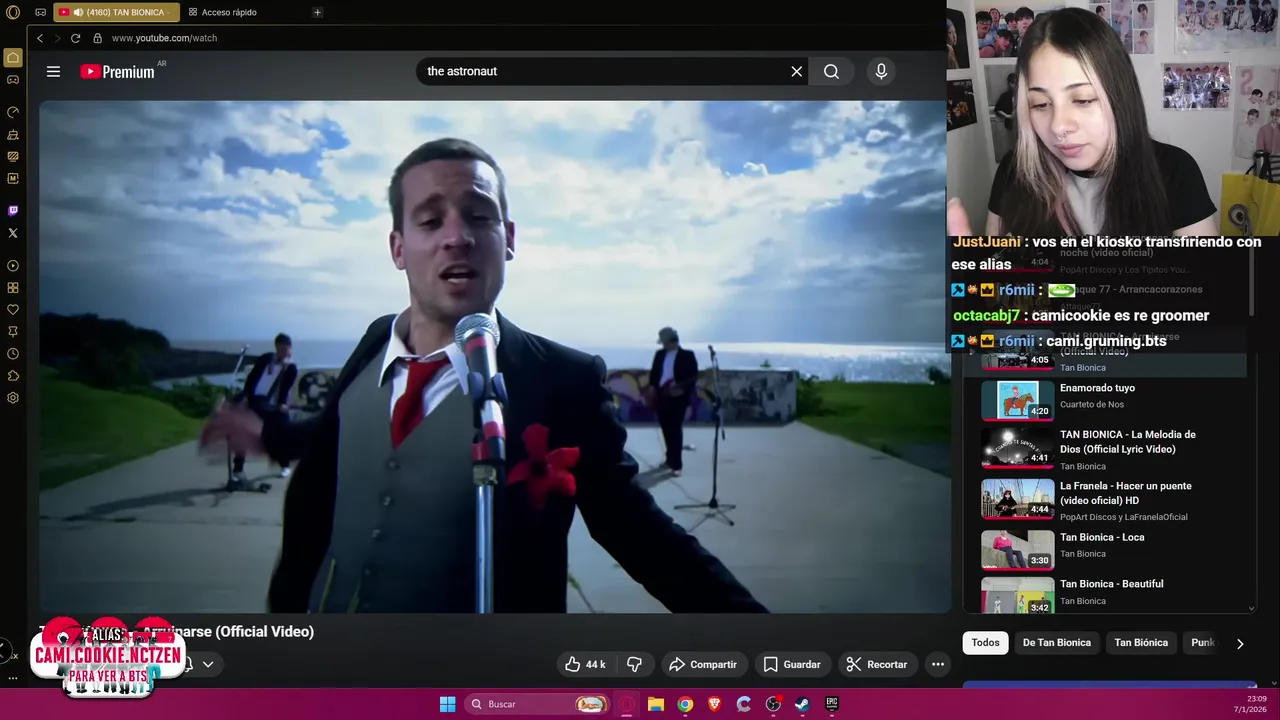Open a new tab with plus
Screen dimensions: 1280x720
coord(317,12)
